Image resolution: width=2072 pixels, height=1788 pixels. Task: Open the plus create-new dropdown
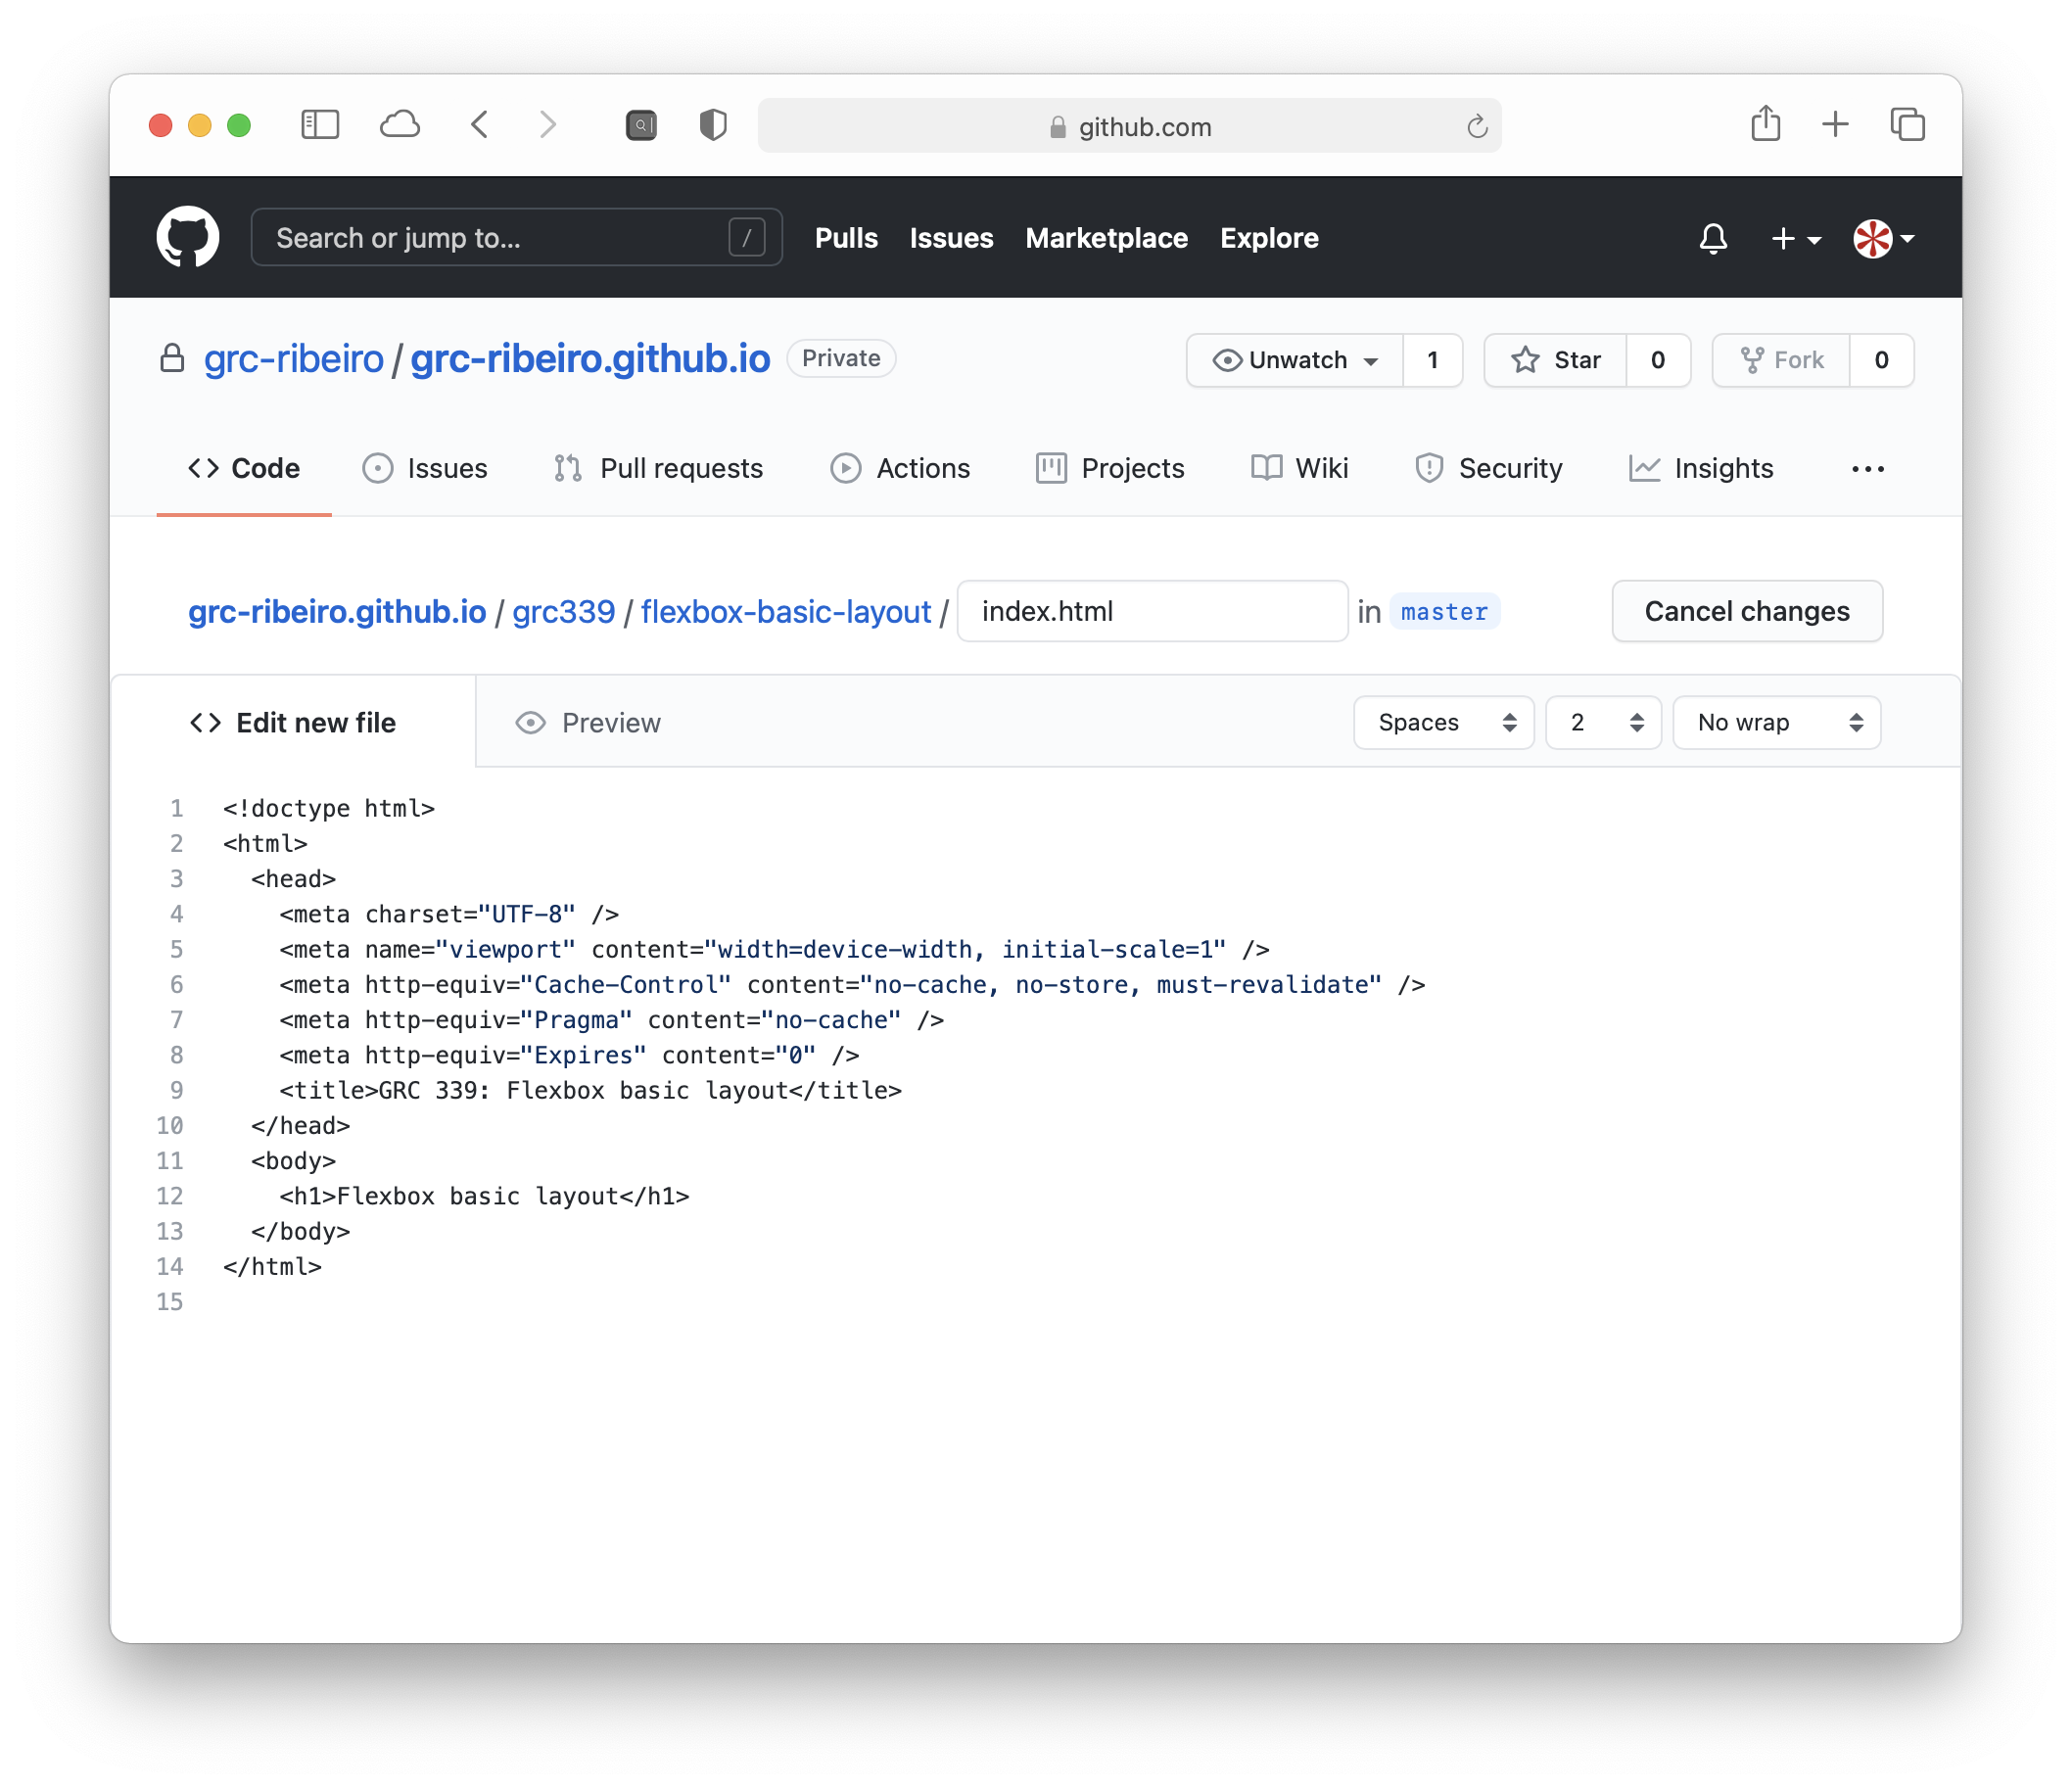pos(1795,238)
